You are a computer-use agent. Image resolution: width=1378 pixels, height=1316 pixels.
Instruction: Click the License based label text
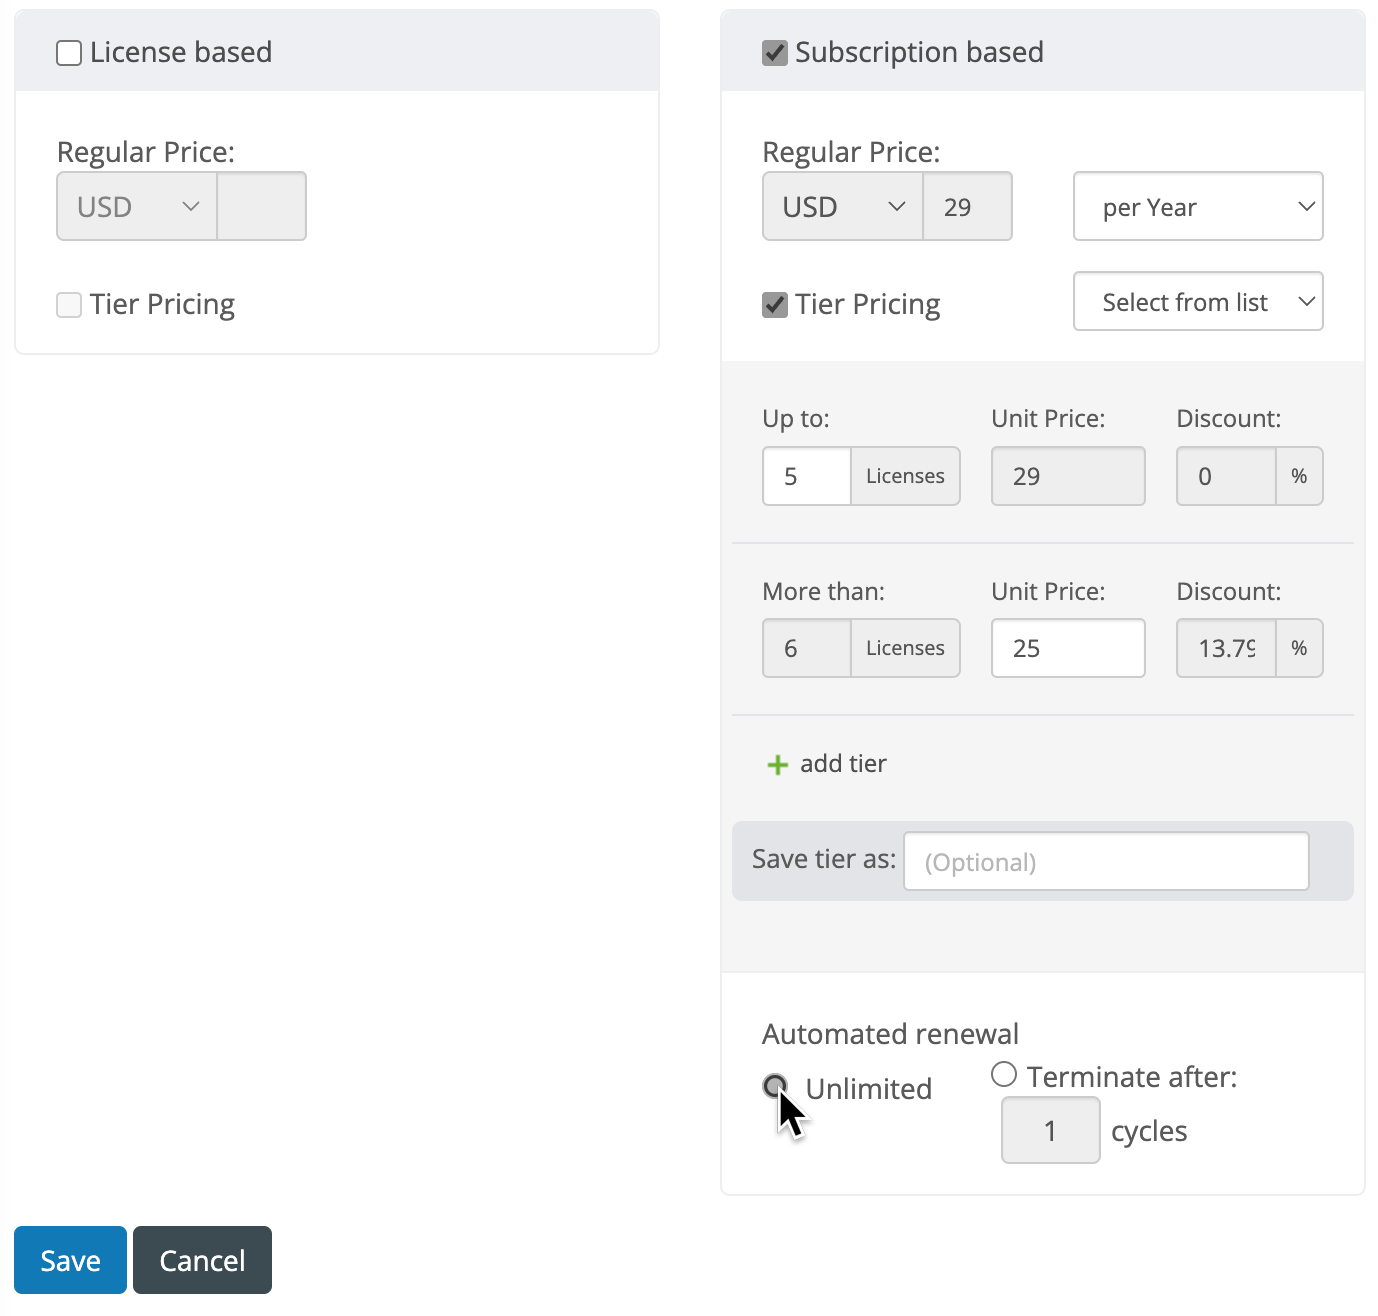181,52
